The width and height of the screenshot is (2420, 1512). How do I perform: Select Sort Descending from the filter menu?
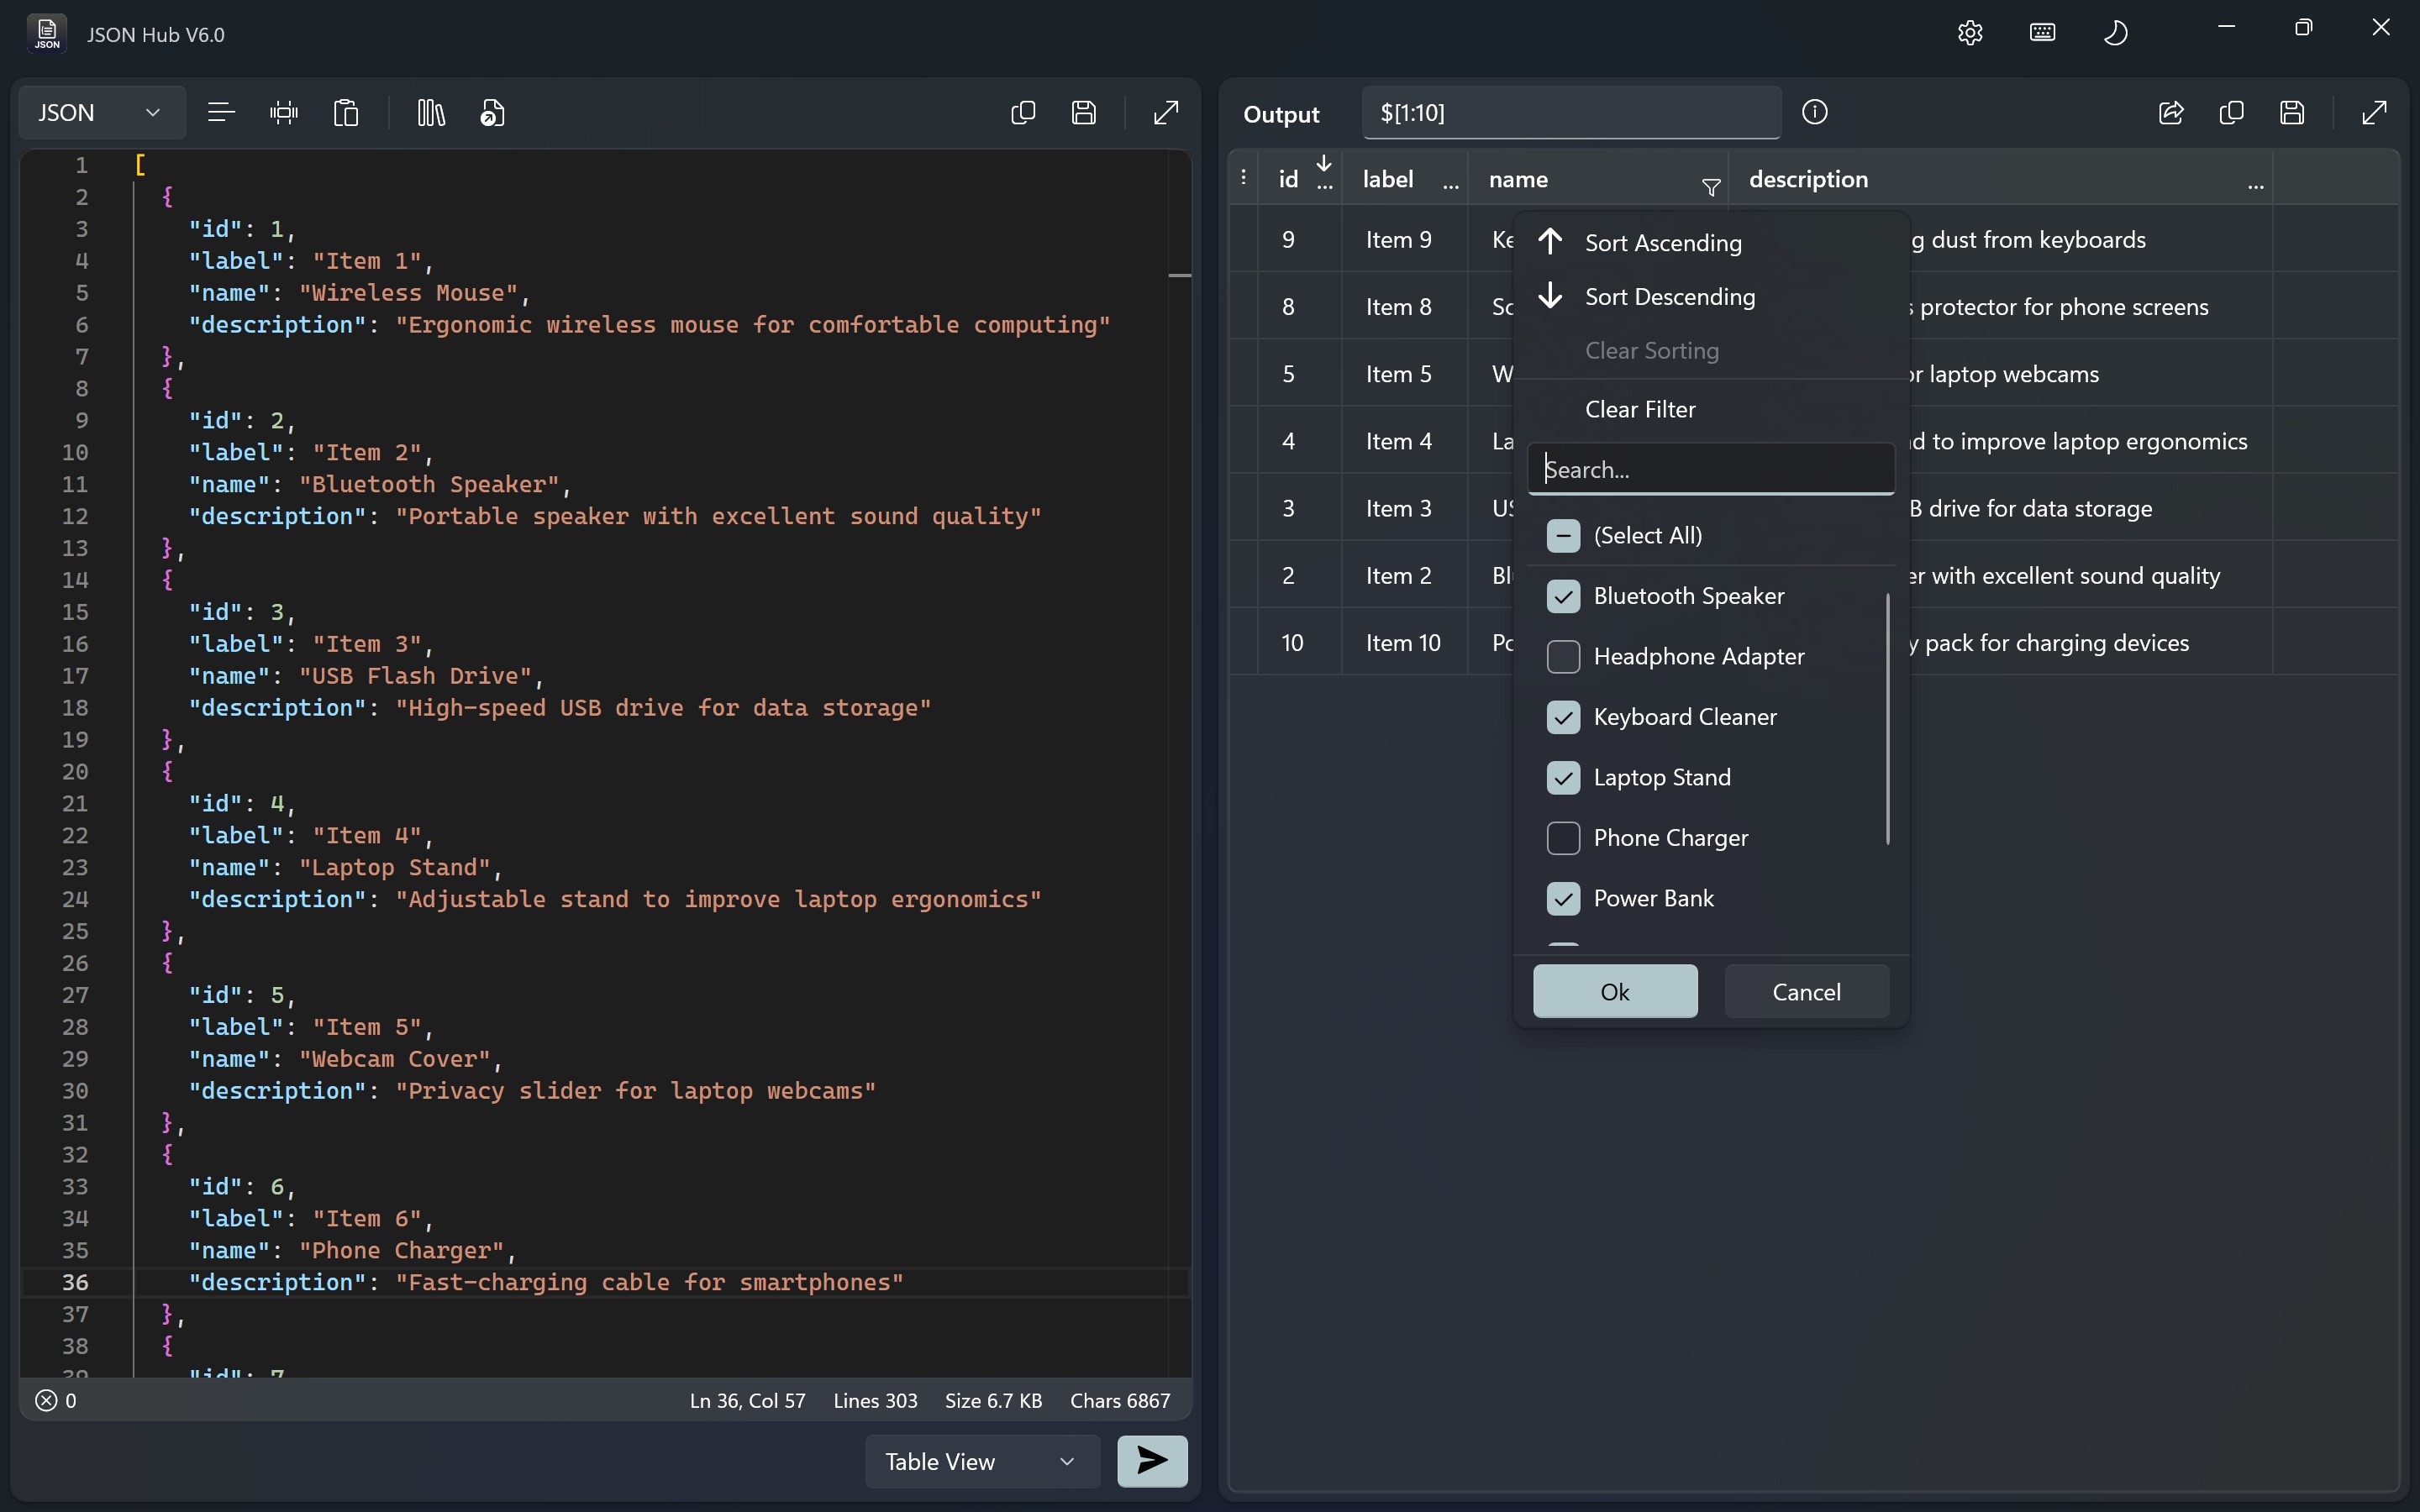click(x=1668, y=296)
